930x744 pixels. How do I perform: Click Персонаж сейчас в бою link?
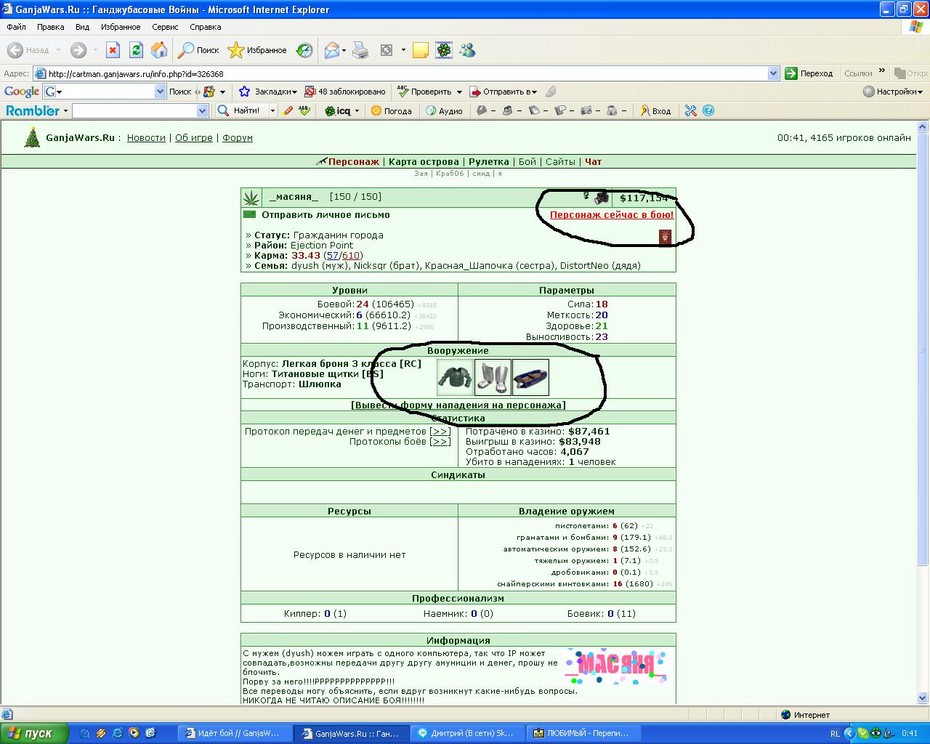pos(611,215)
